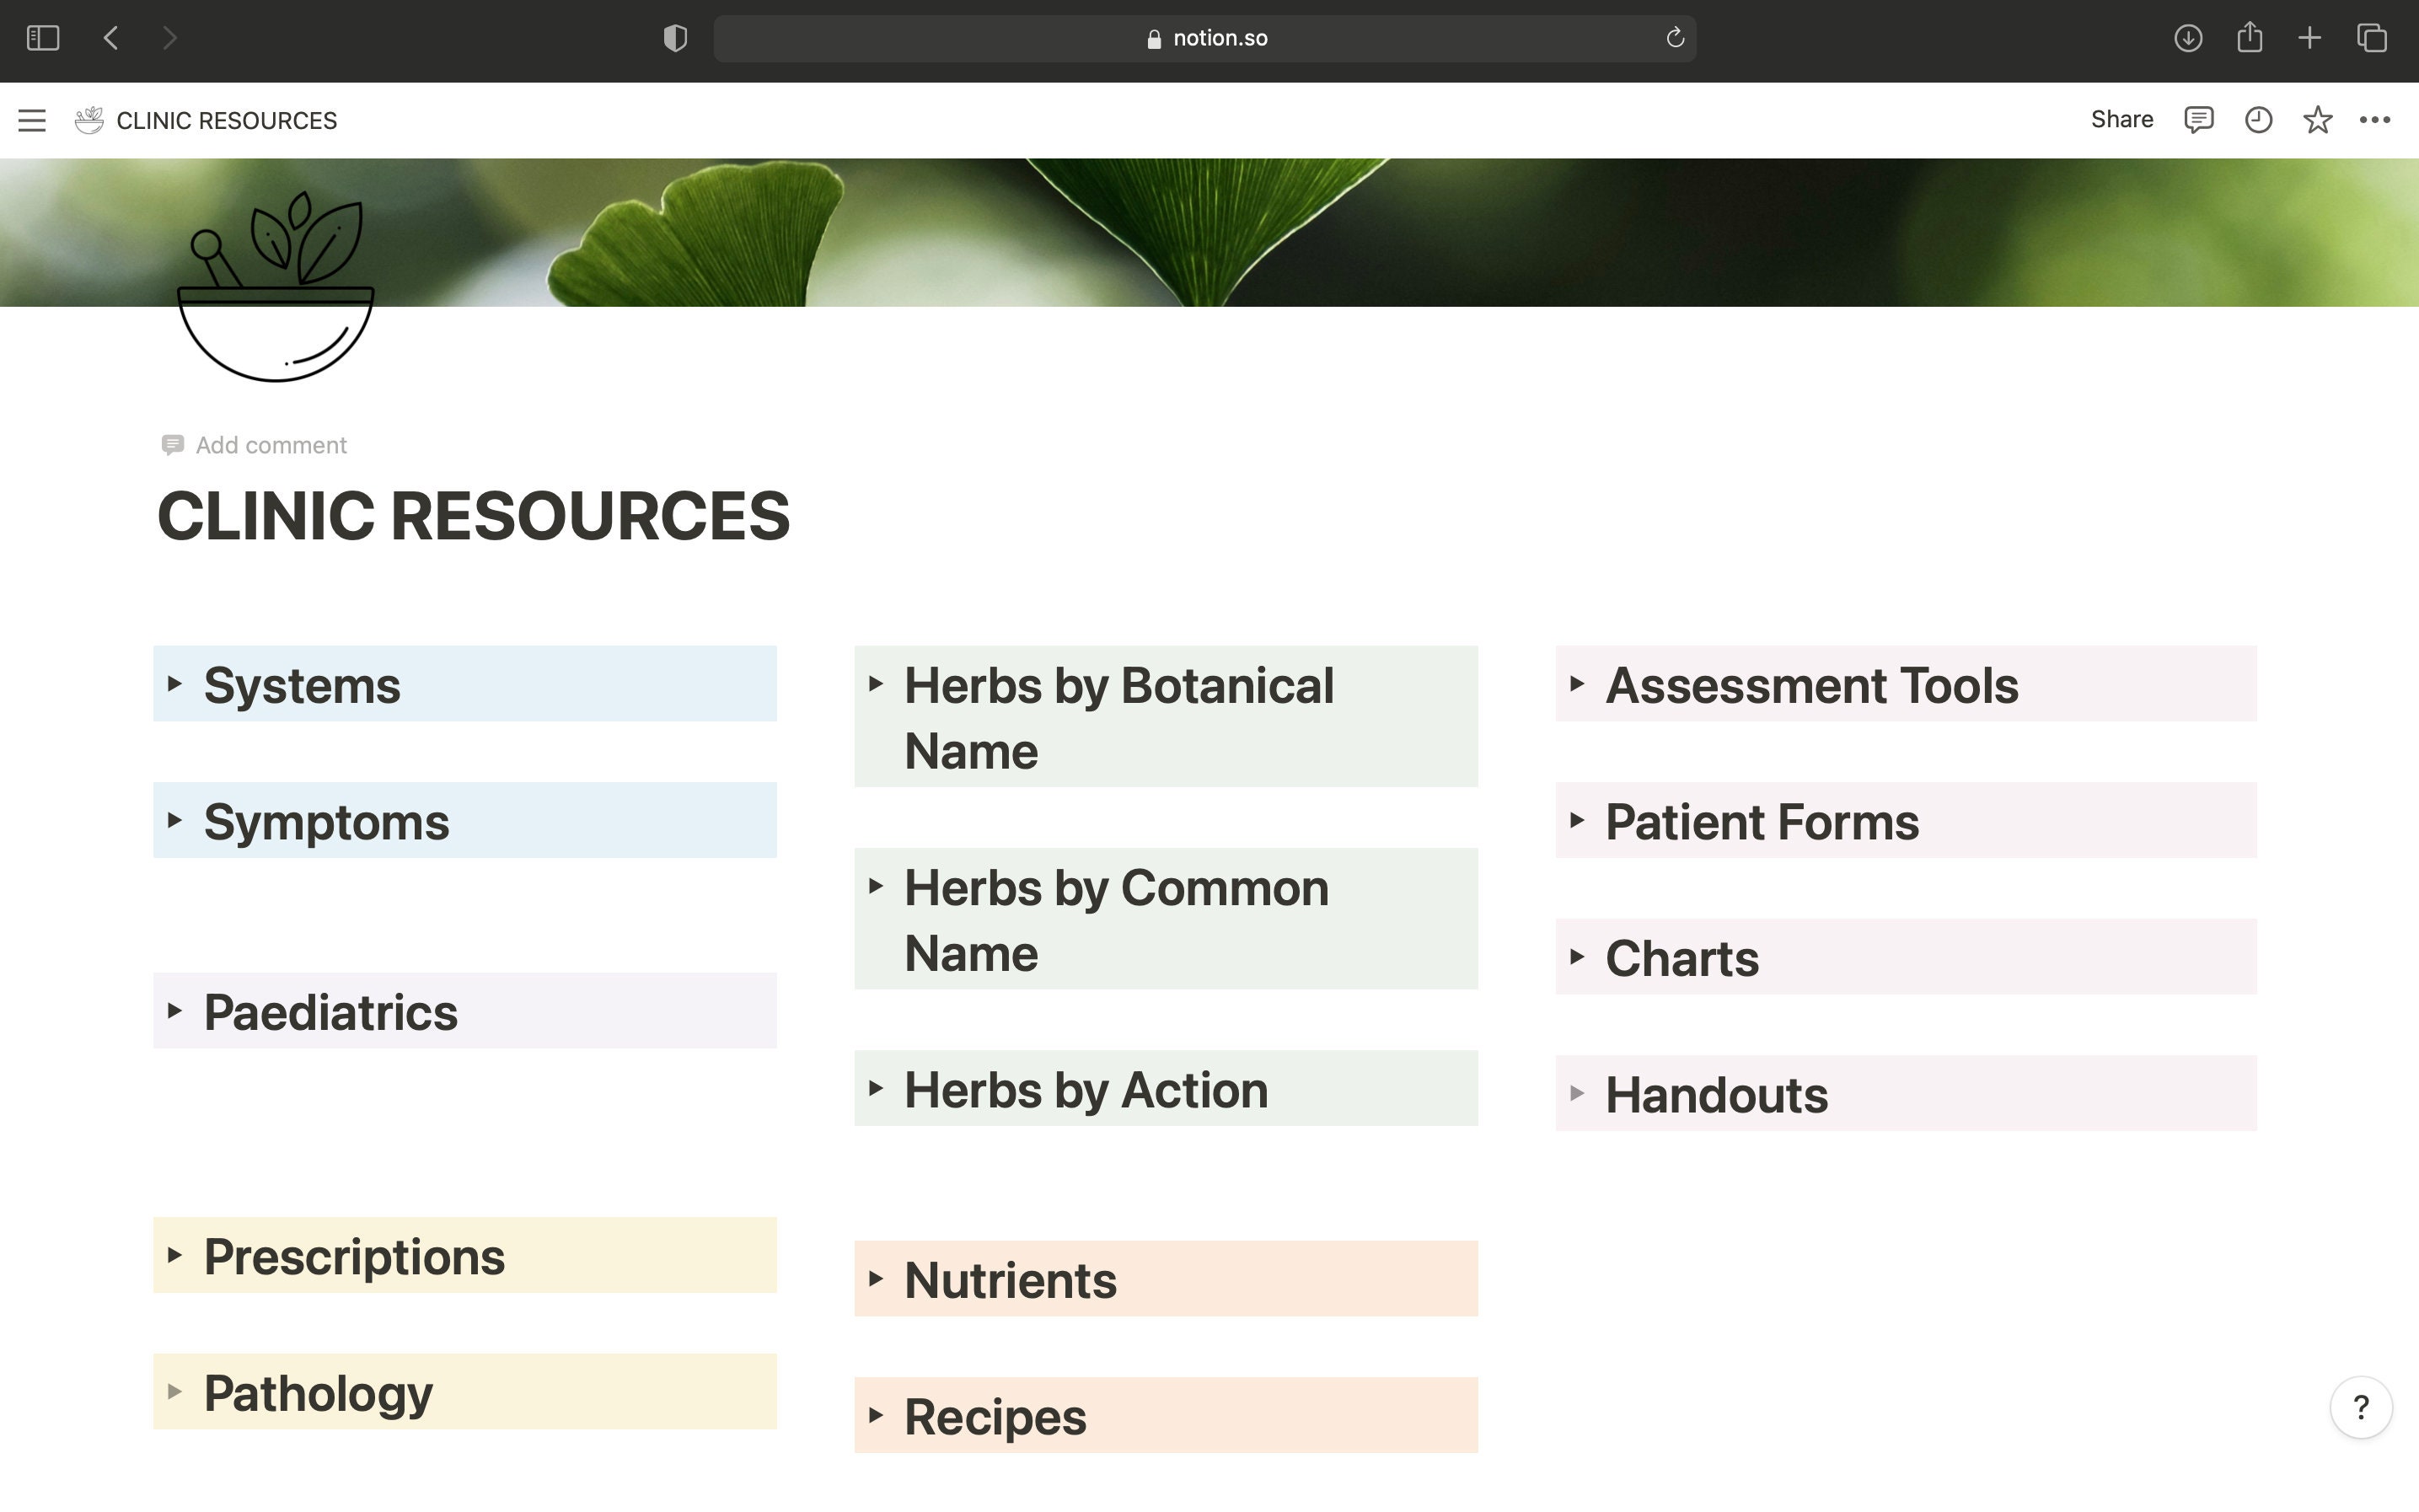View page update history
Image resolution: width=2419 pixels, height=1512 pixels.
point(2258,120)
